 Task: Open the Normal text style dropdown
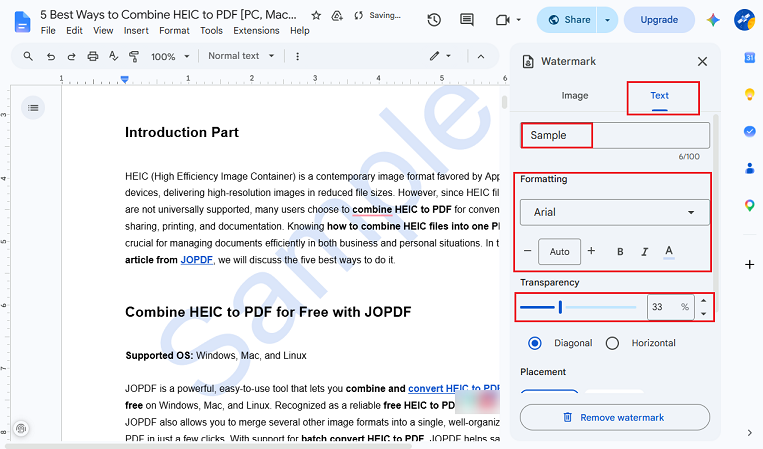241,56
